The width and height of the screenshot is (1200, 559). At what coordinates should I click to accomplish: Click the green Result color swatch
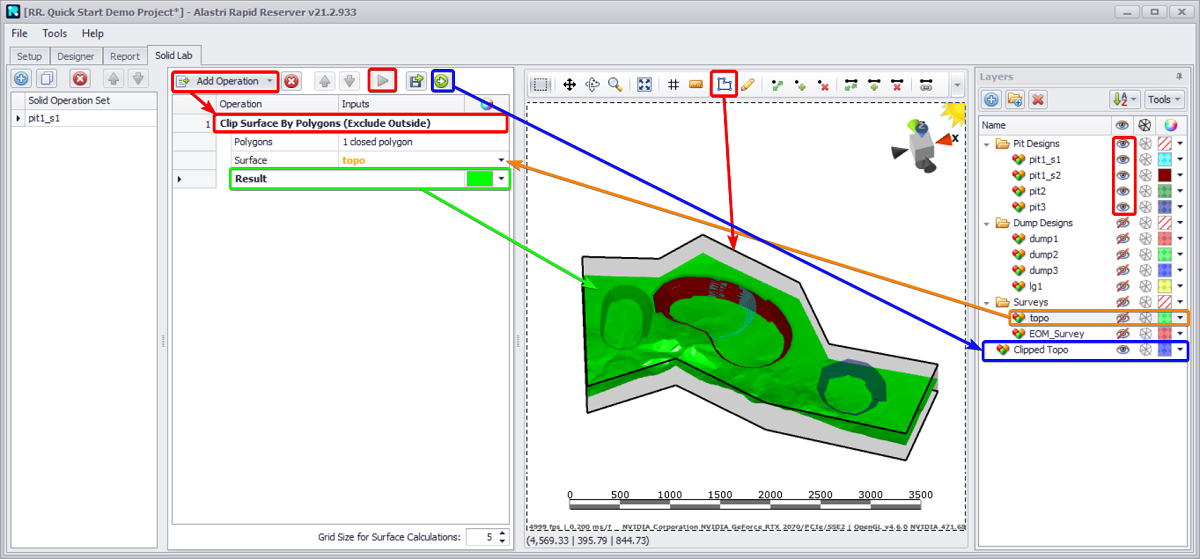coord(480,179)
